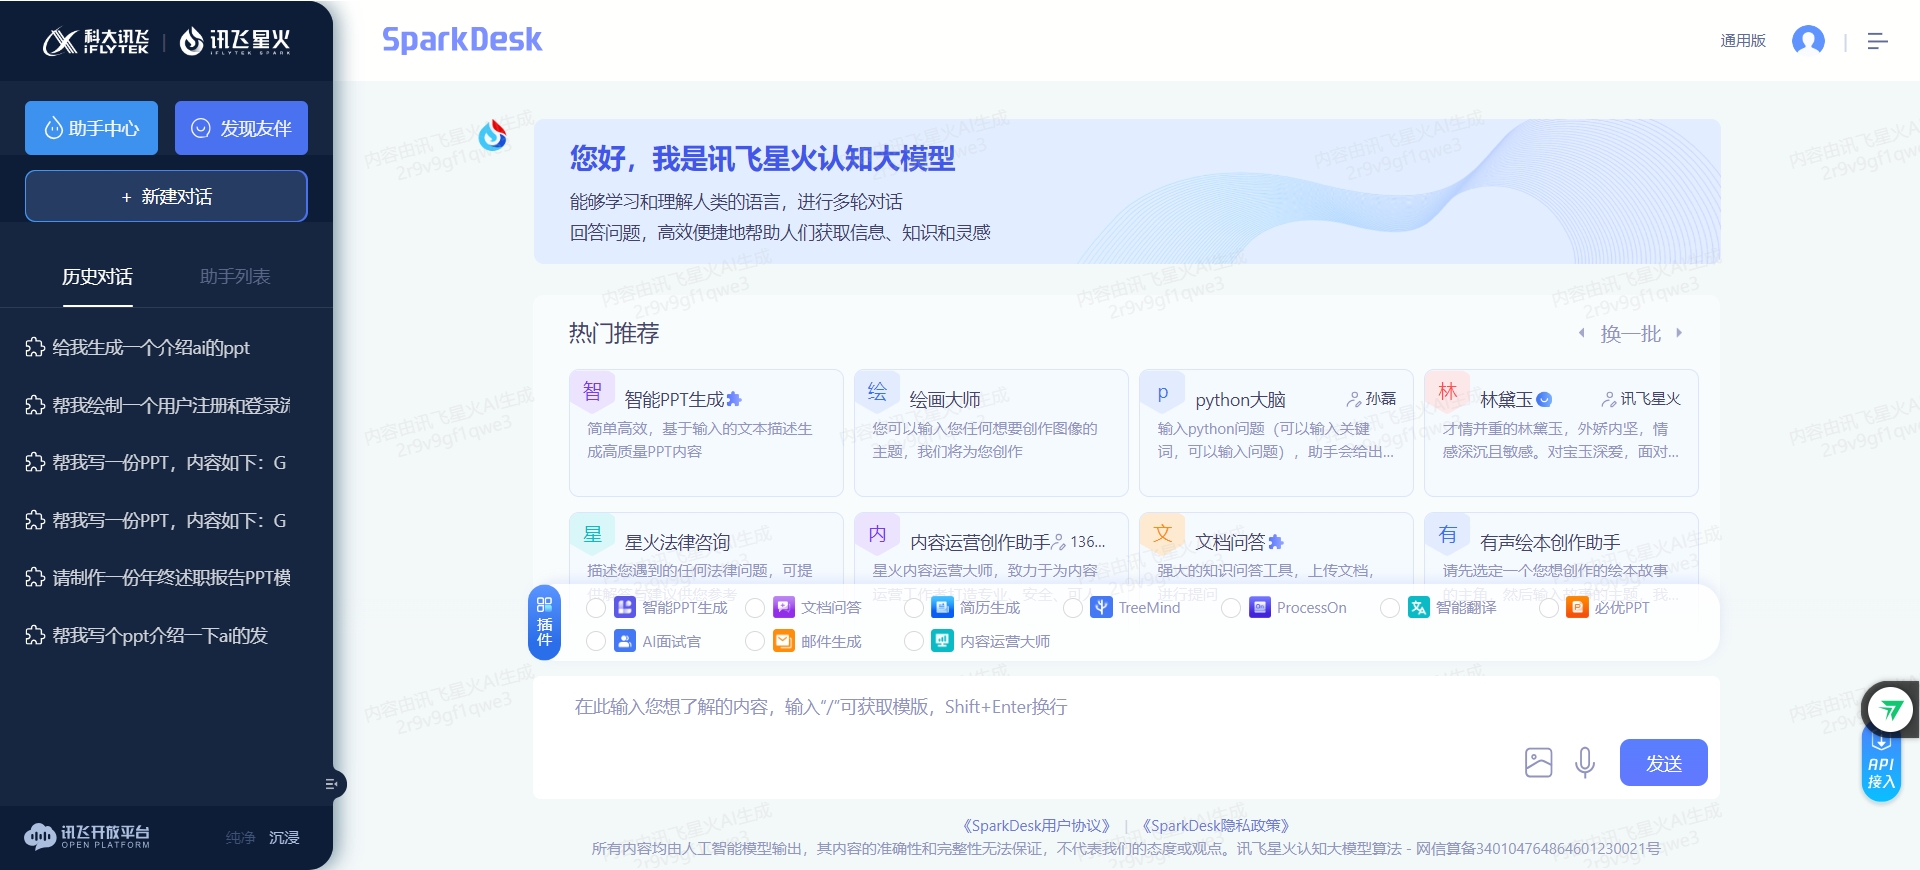Click the ProcessOn plugin icon
This screenshot has height=870, width=1920.
pyautogui.click(x=1260, y=607)
